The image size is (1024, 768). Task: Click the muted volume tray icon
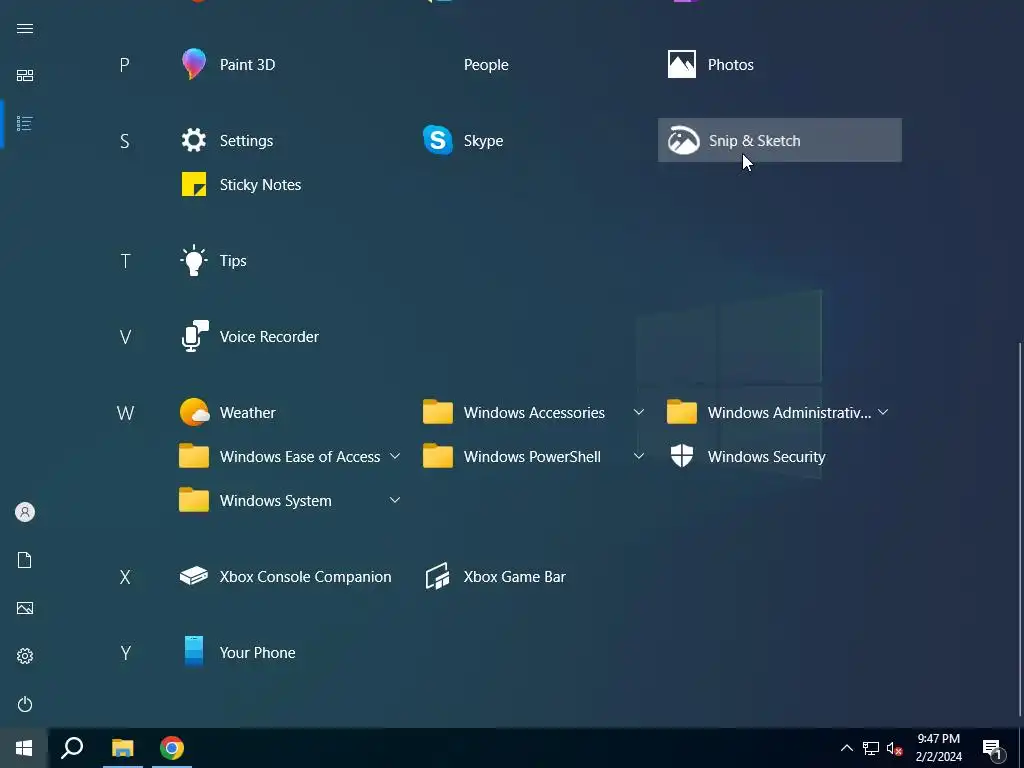tap(894, 748)
